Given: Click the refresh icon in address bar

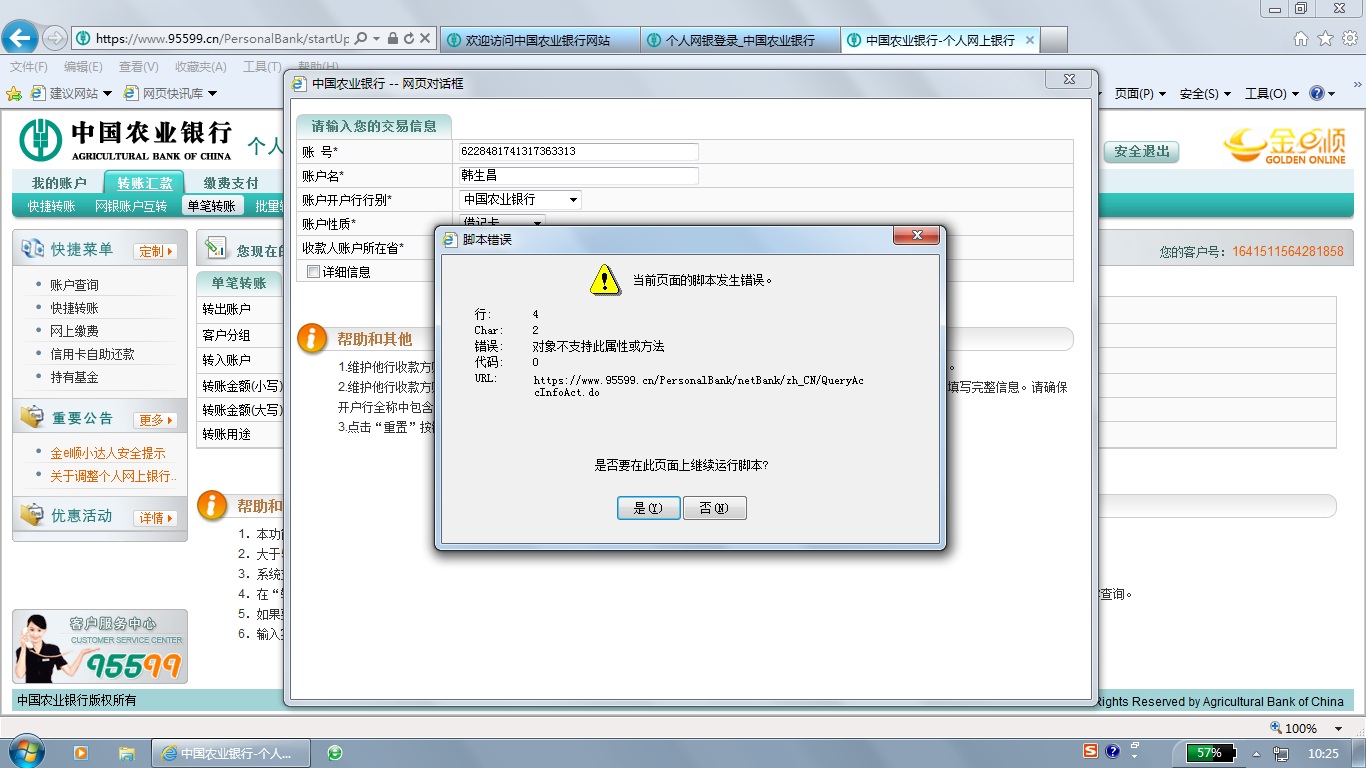Looking at the screenshot, I should (x=409, y=39).
